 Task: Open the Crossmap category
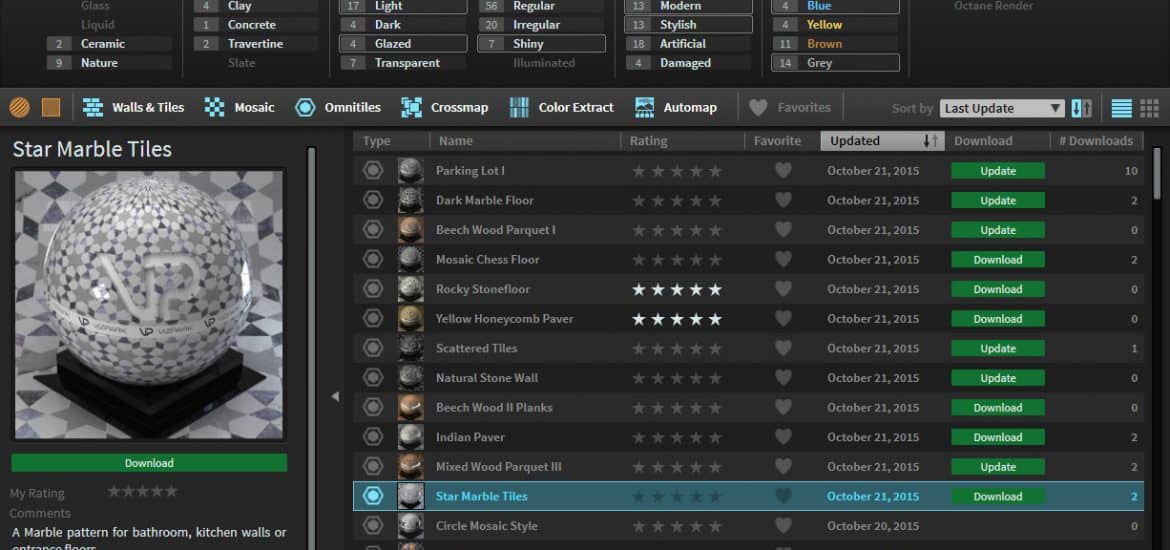point(445,107)
